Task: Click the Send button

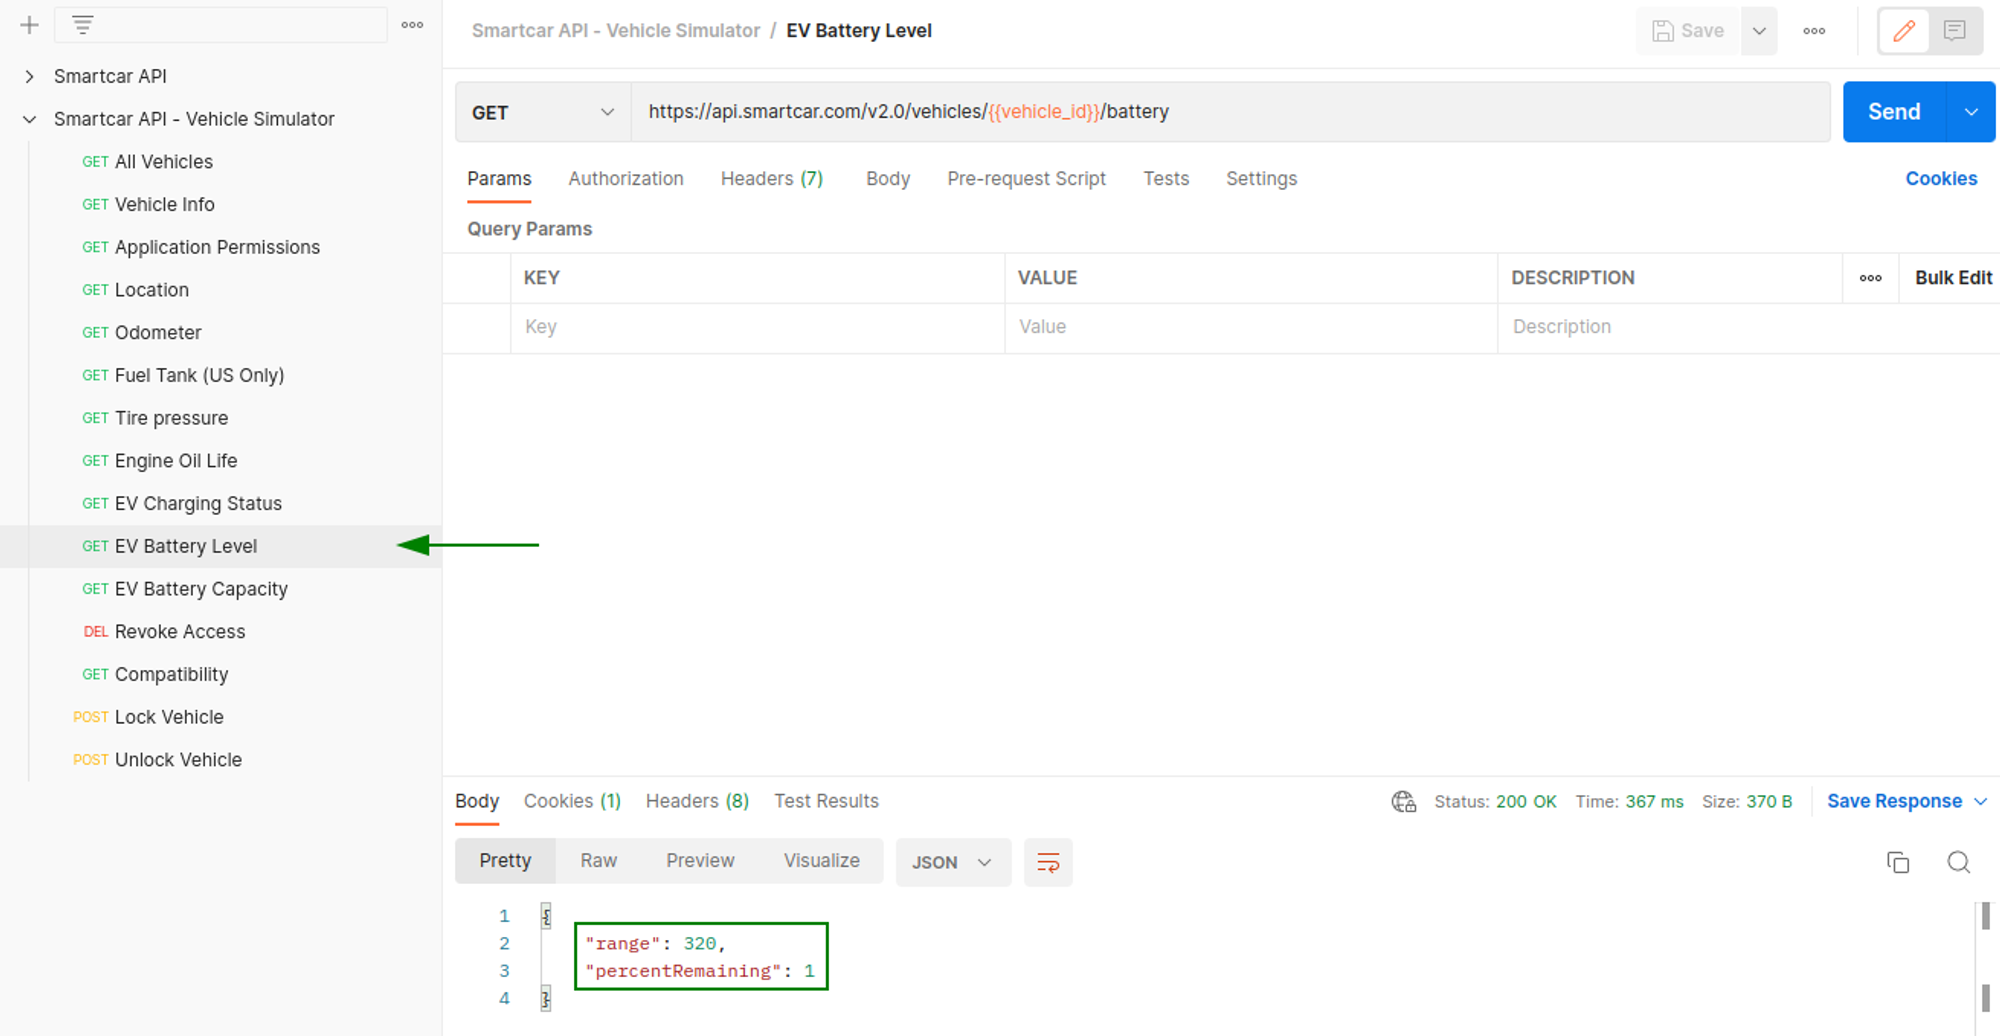Action: (x=1894, y=112)
